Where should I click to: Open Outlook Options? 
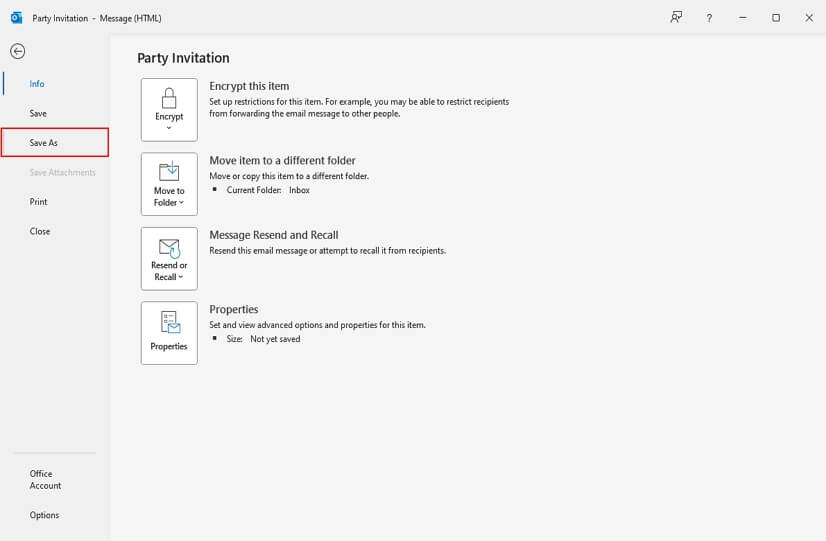44,515
